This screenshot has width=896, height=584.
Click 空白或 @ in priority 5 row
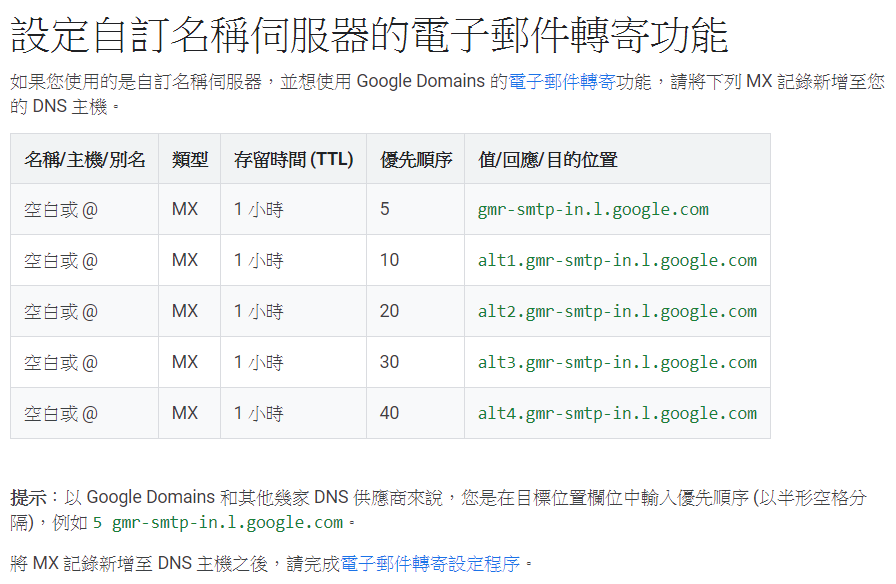[61, 210]
